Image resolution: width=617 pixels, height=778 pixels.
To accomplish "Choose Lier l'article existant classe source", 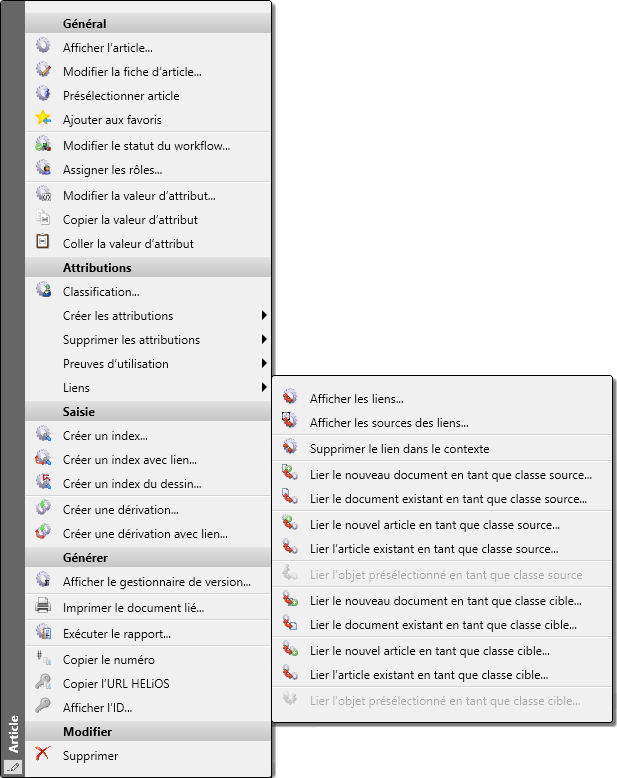I will coord(442,549).
